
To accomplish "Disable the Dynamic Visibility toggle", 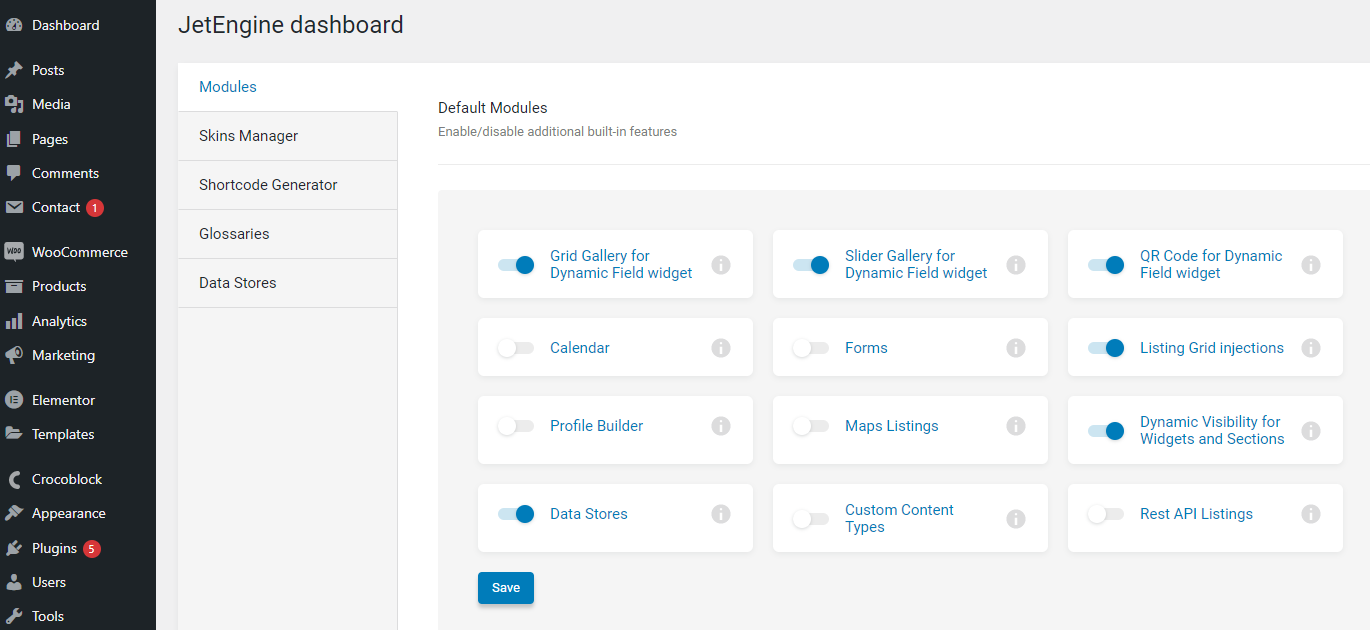I will (1106, 431).
